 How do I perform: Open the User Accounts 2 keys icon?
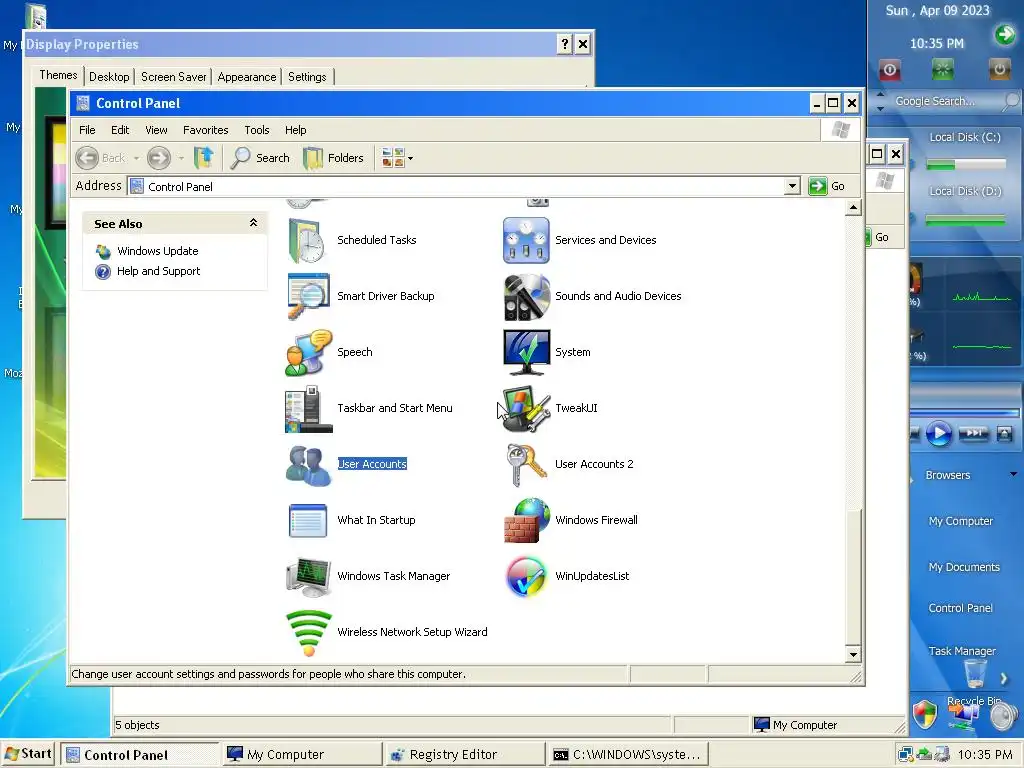(x=526, y=465)
